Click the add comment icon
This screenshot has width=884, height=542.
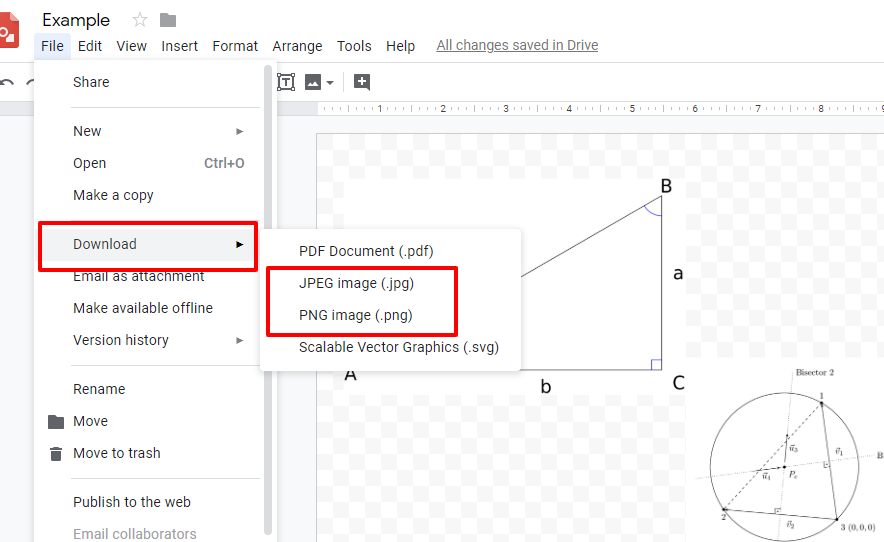362,82
